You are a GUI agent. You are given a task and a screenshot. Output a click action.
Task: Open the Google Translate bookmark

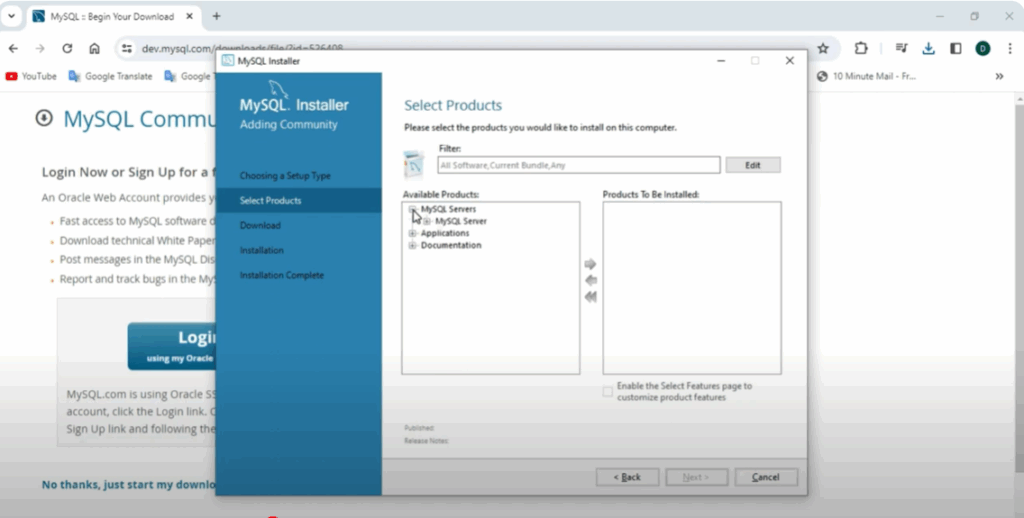110,76
